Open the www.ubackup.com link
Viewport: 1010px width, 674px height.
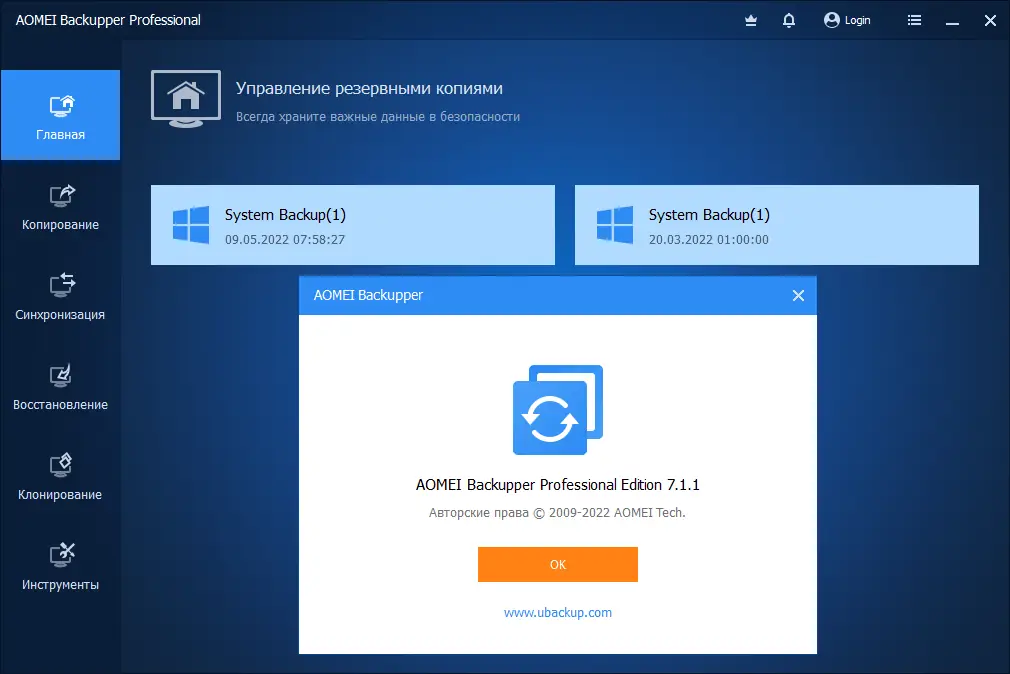click(558, 613)
